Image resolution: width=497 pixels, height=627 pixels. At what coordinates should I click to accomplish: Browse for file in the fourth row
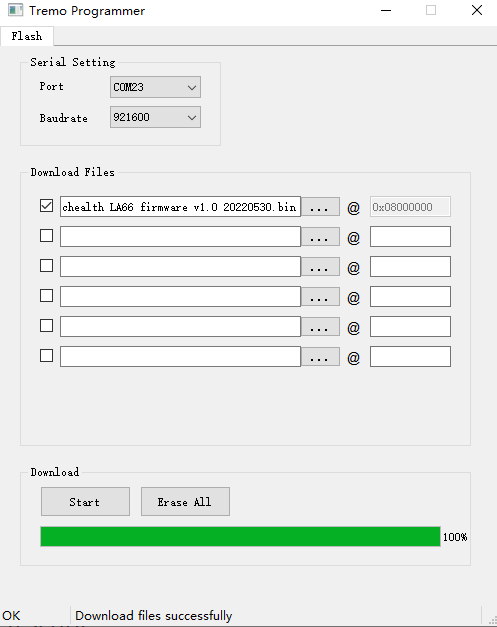point(320,297)
